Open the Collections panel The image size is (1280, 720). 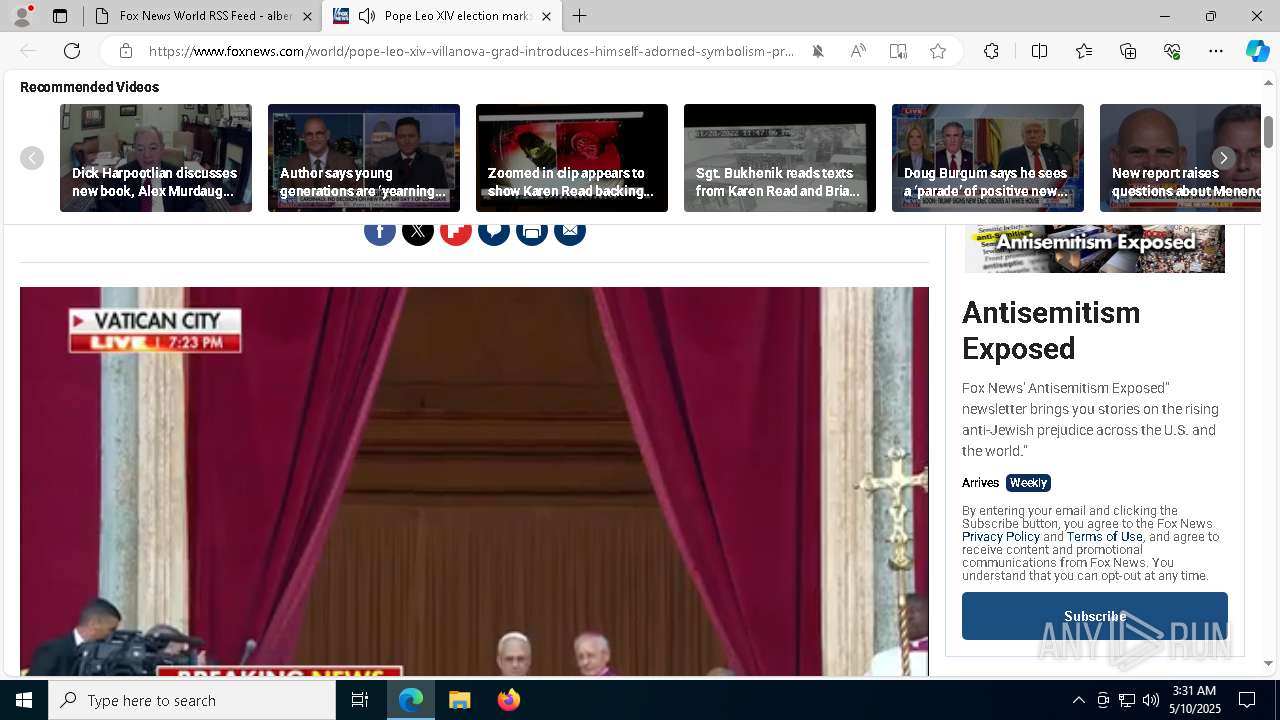pos(1128,51)
